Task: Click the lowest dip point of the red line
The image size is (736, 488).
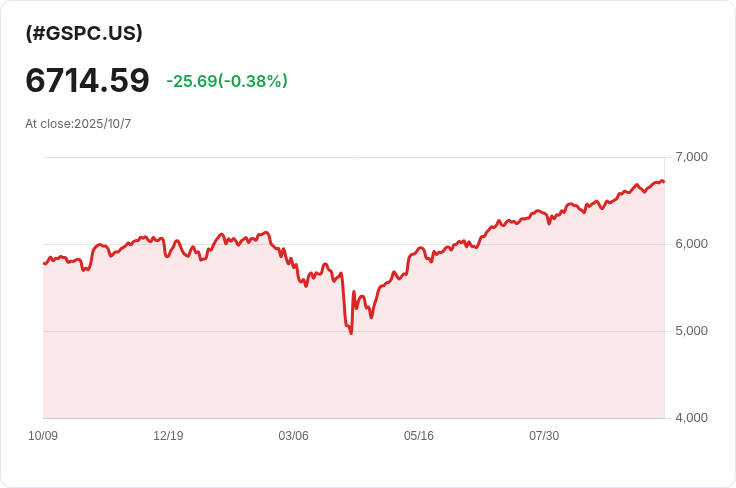Action: pos(351,333)
